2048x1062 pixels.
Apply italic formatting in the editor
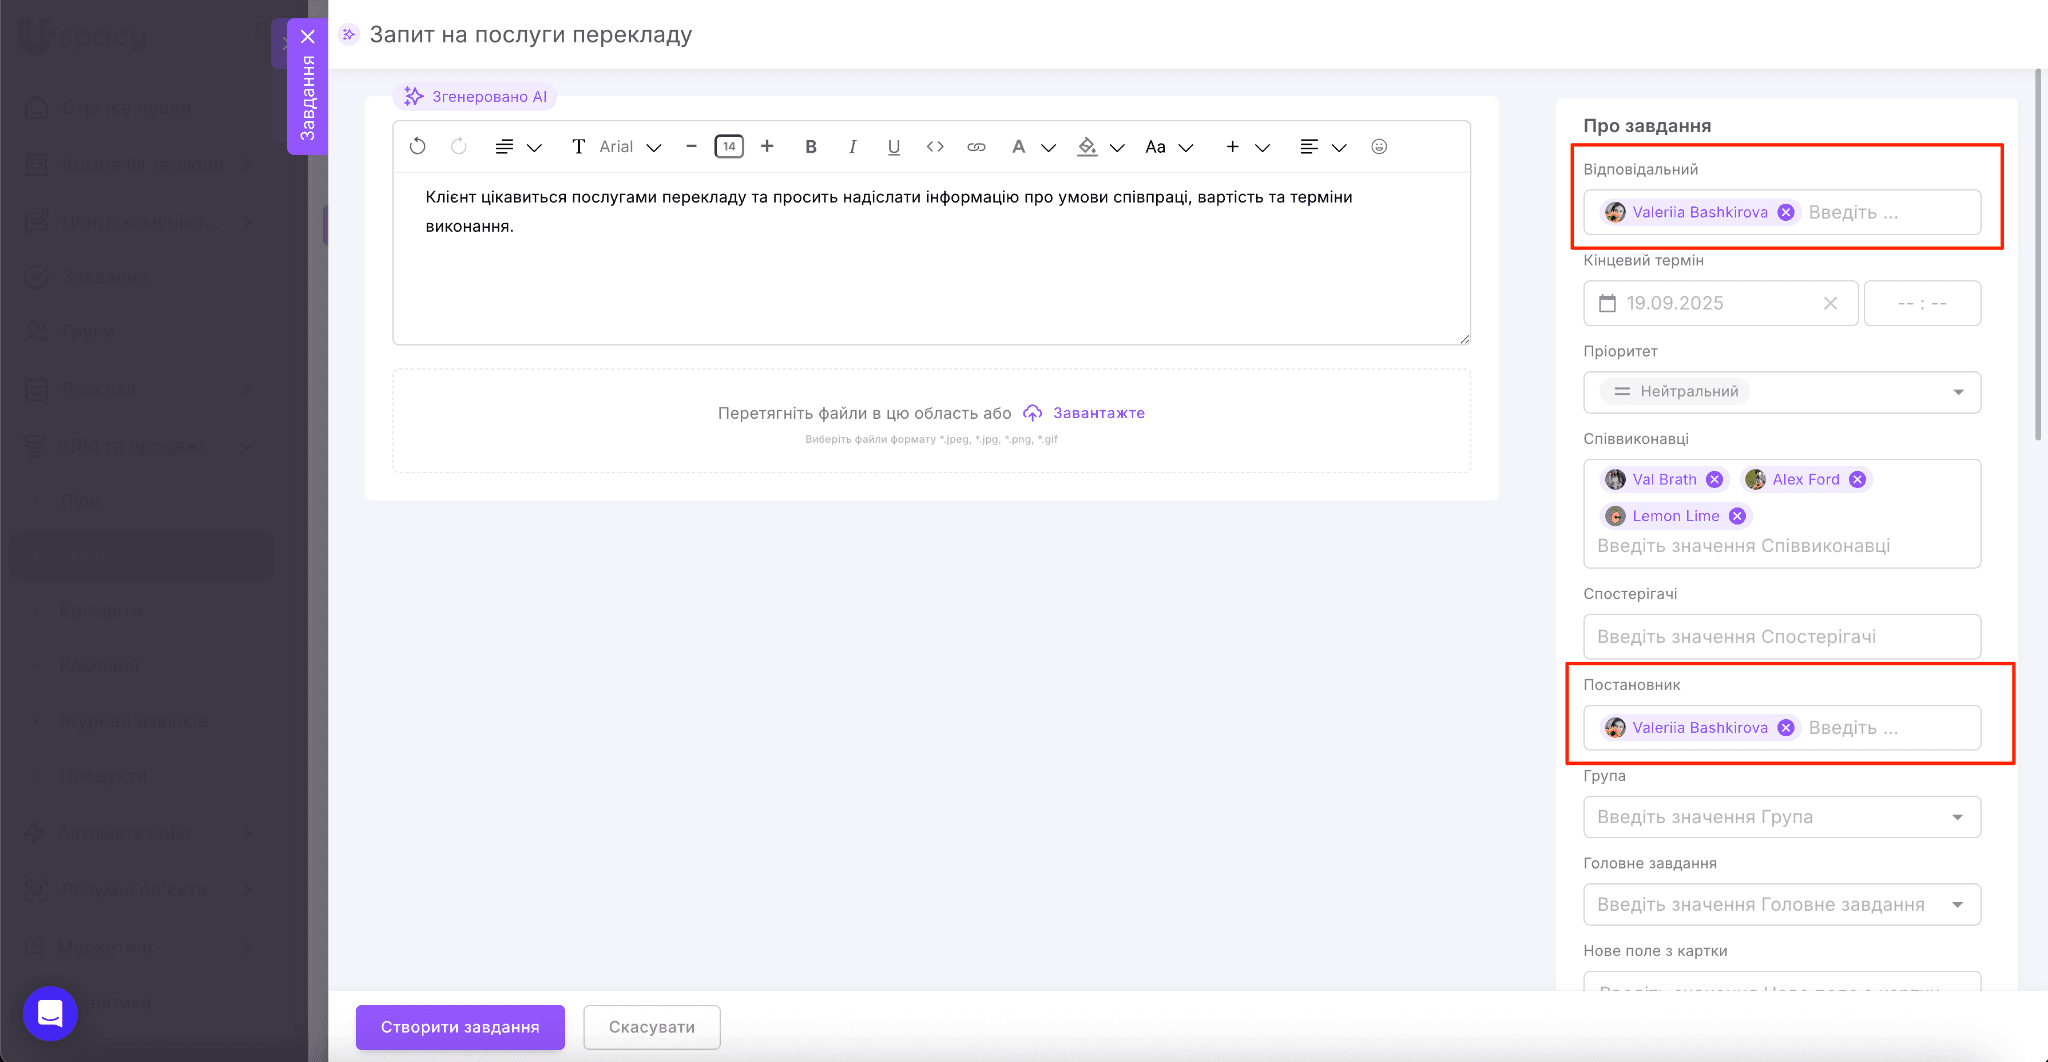click(x=852, y=147)
